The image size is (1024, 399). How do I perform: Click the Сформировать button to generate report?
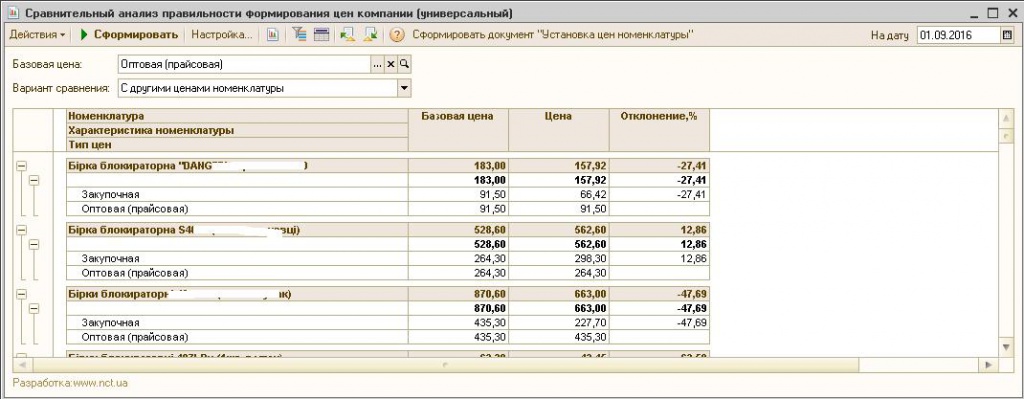[129, 35]
